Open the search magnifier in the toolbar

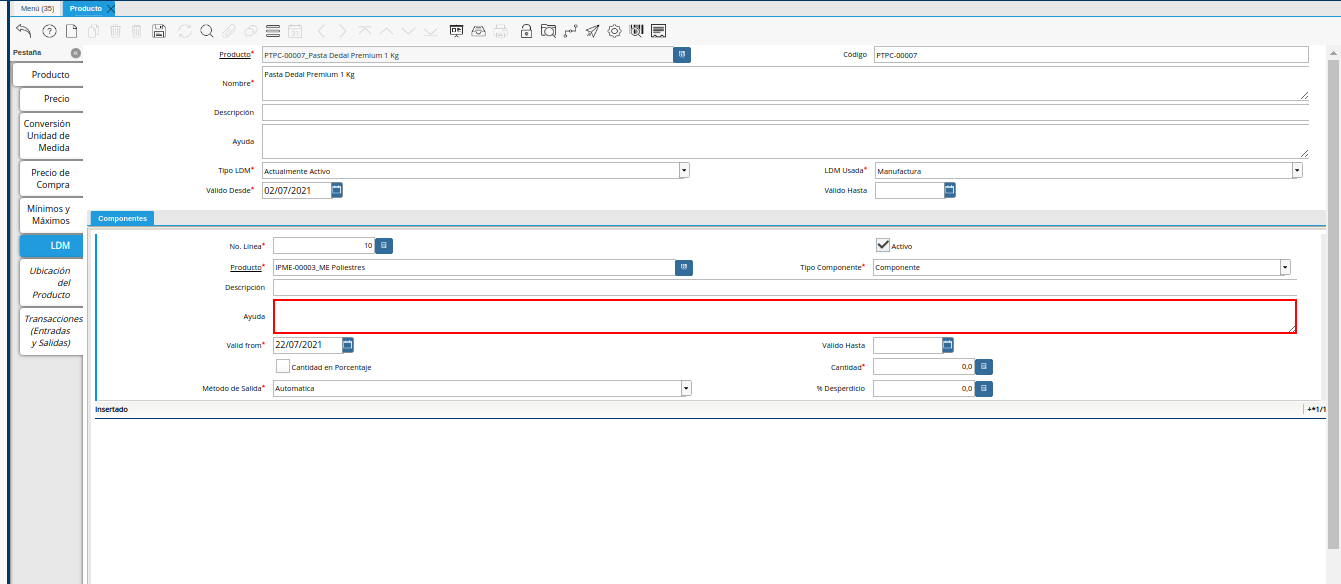click(206, 31)
